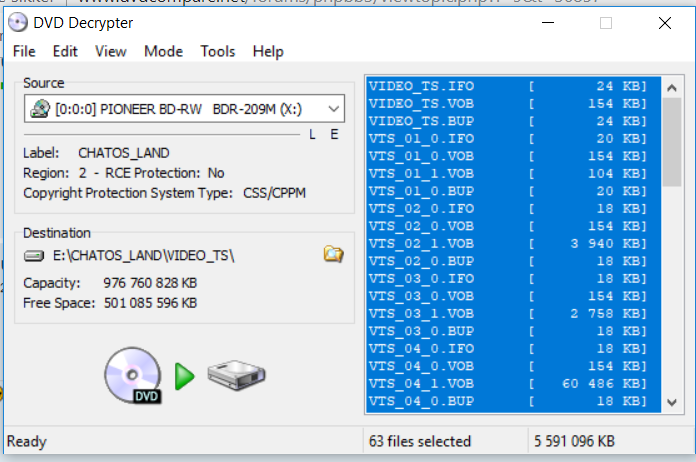This screenshot has width=696, height=462.
Task: Click the Free Space value 501 085 596 KB
Action: (150, 303)
